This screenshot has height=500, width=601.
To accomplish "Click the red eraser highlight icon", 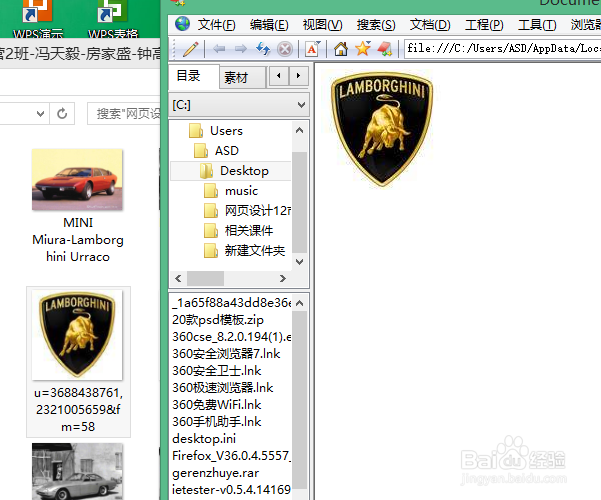I will (x=384, y=49).
